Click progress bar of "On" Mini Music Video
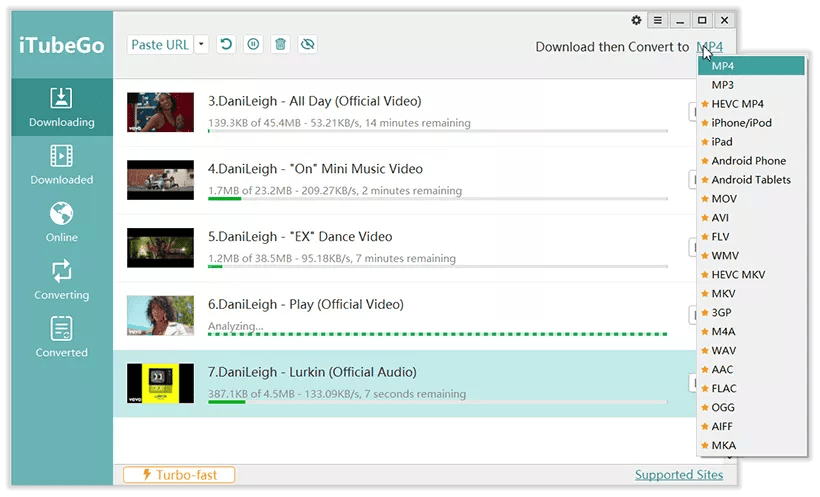The width and height of the screenshot is (820, 497). pos(438,199)
